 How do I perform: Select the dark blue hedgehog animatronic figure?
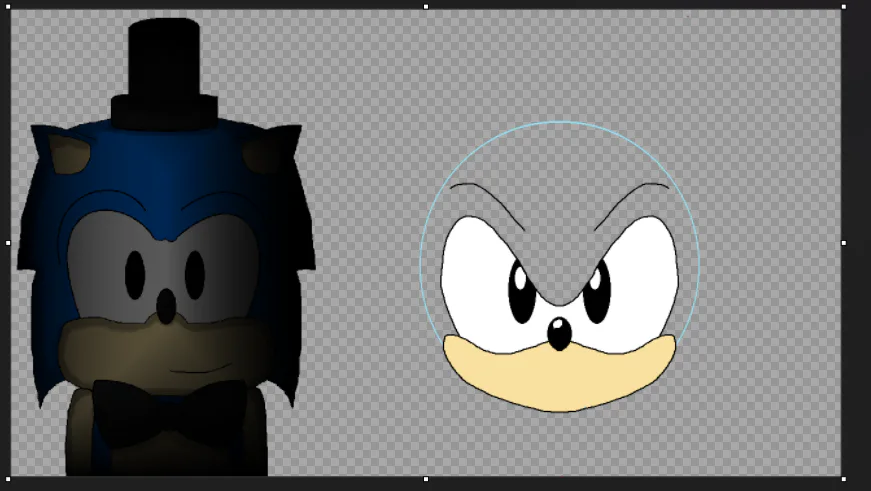[167, 247]
